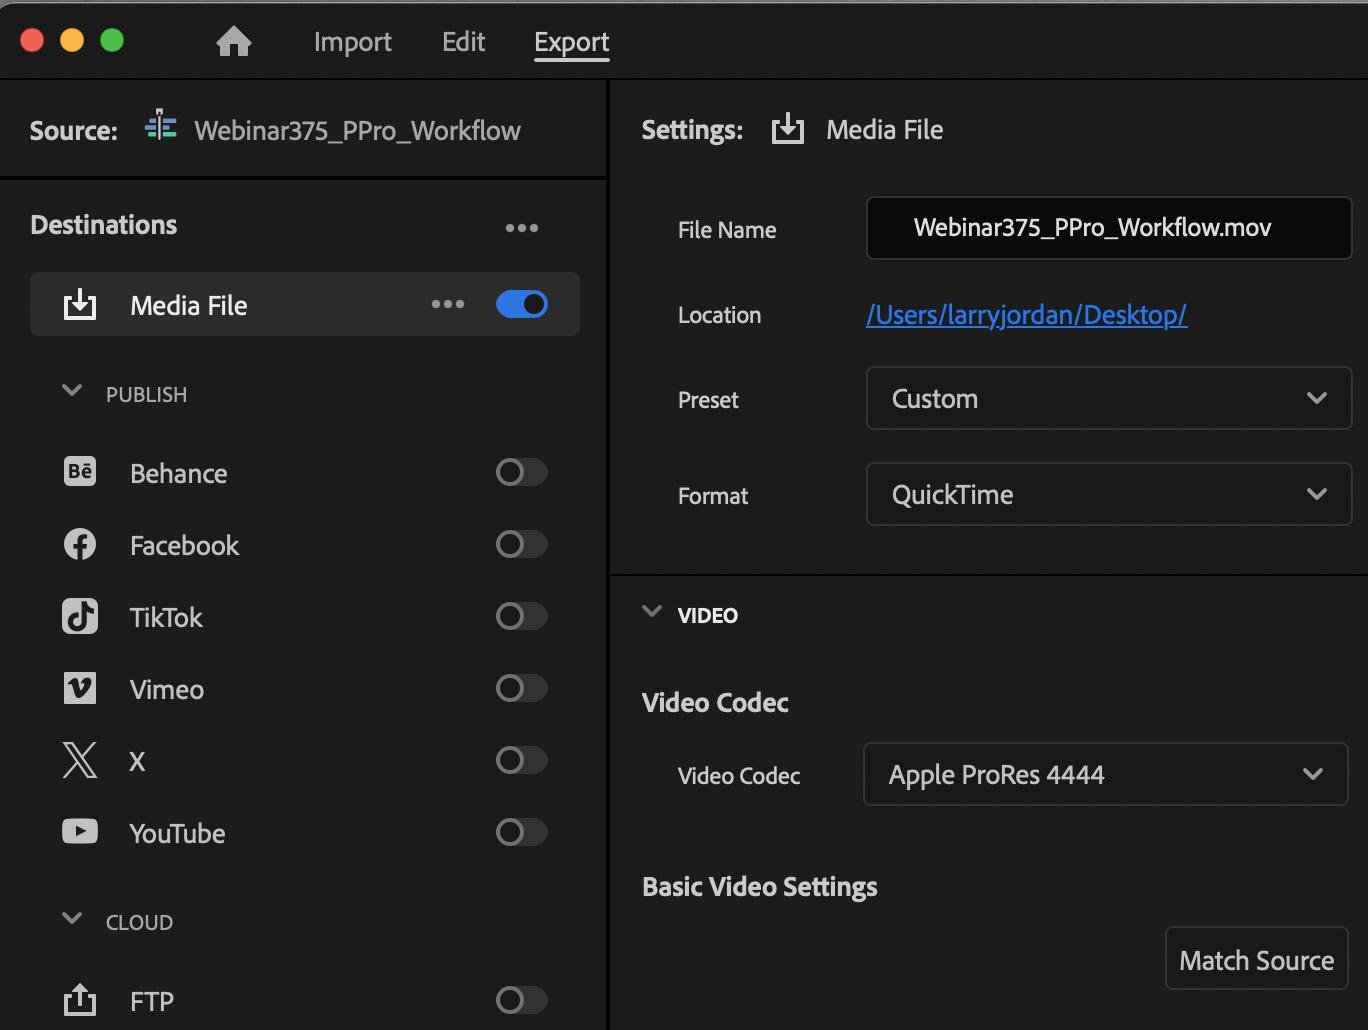Click the Behance icon in Publish list
Viewport: 1368px width, 1030px height.
[x=80, y=472]
